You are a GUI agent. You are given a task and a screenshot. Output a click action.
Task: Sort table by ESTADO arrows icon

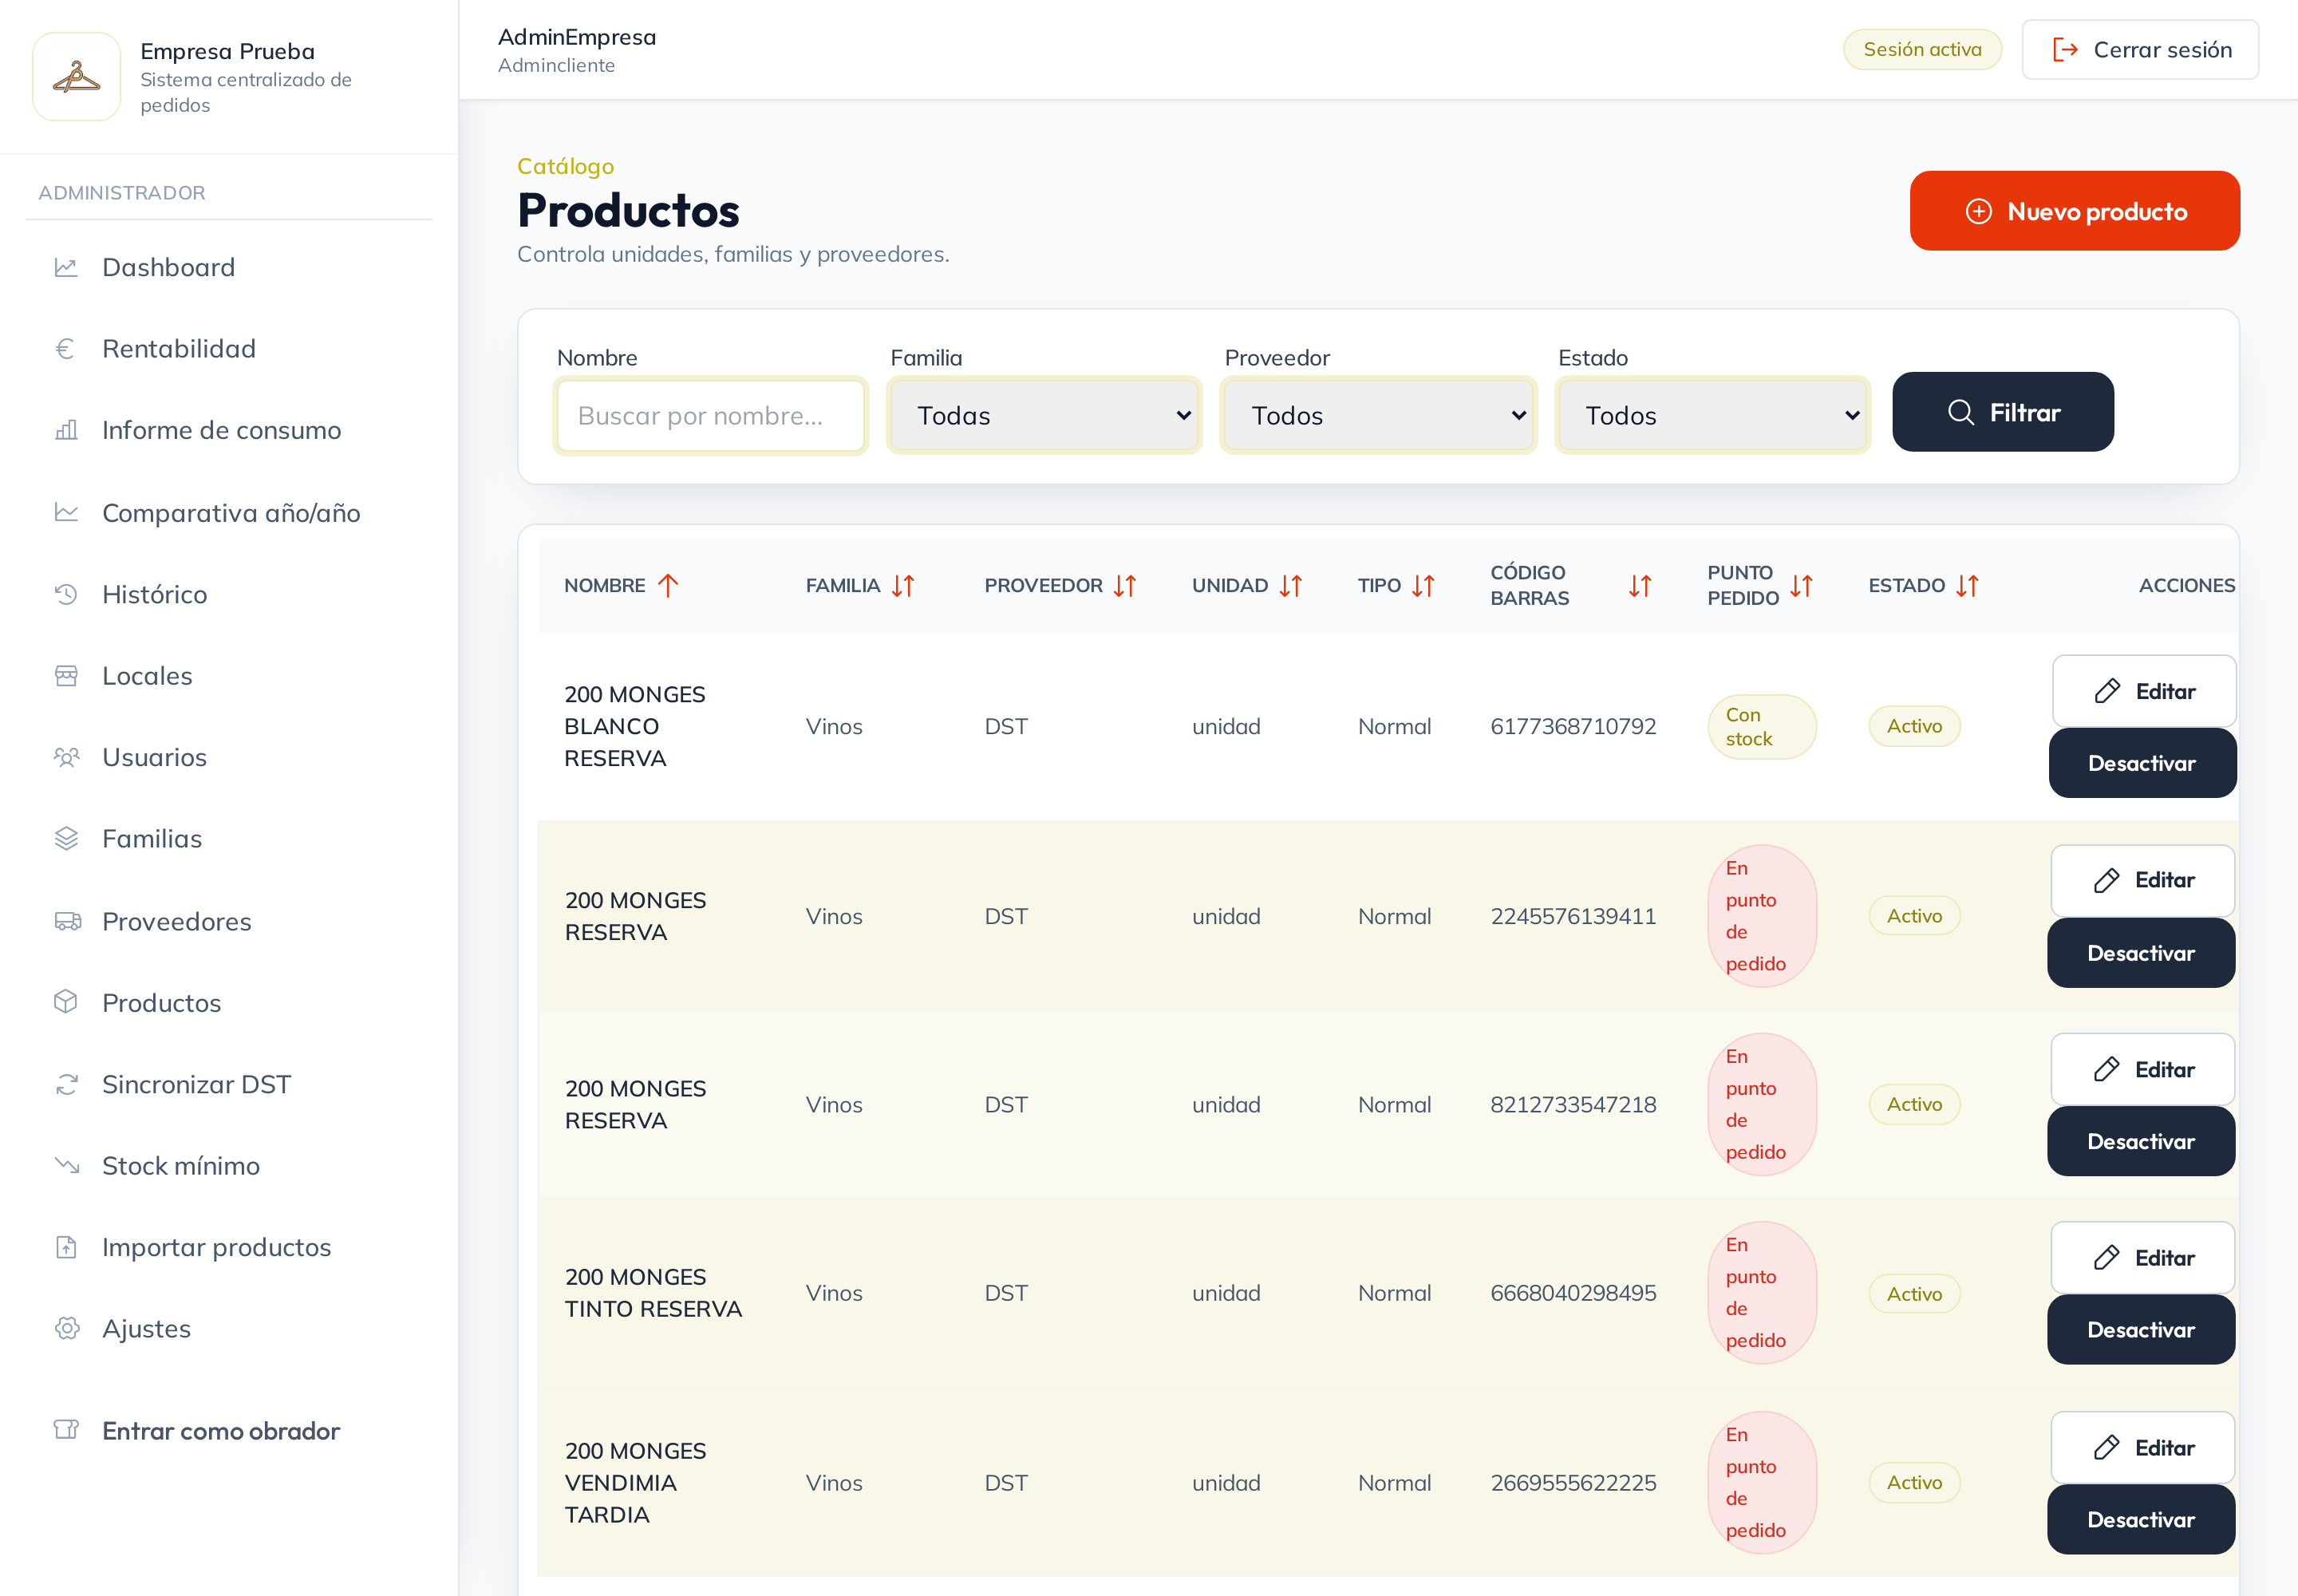[x=1967, y=585]
